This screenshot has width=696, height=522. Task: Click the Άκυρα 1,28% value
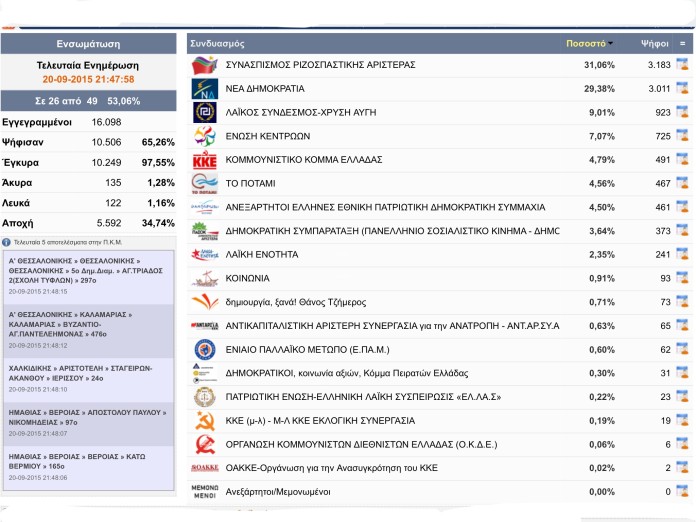161,182
